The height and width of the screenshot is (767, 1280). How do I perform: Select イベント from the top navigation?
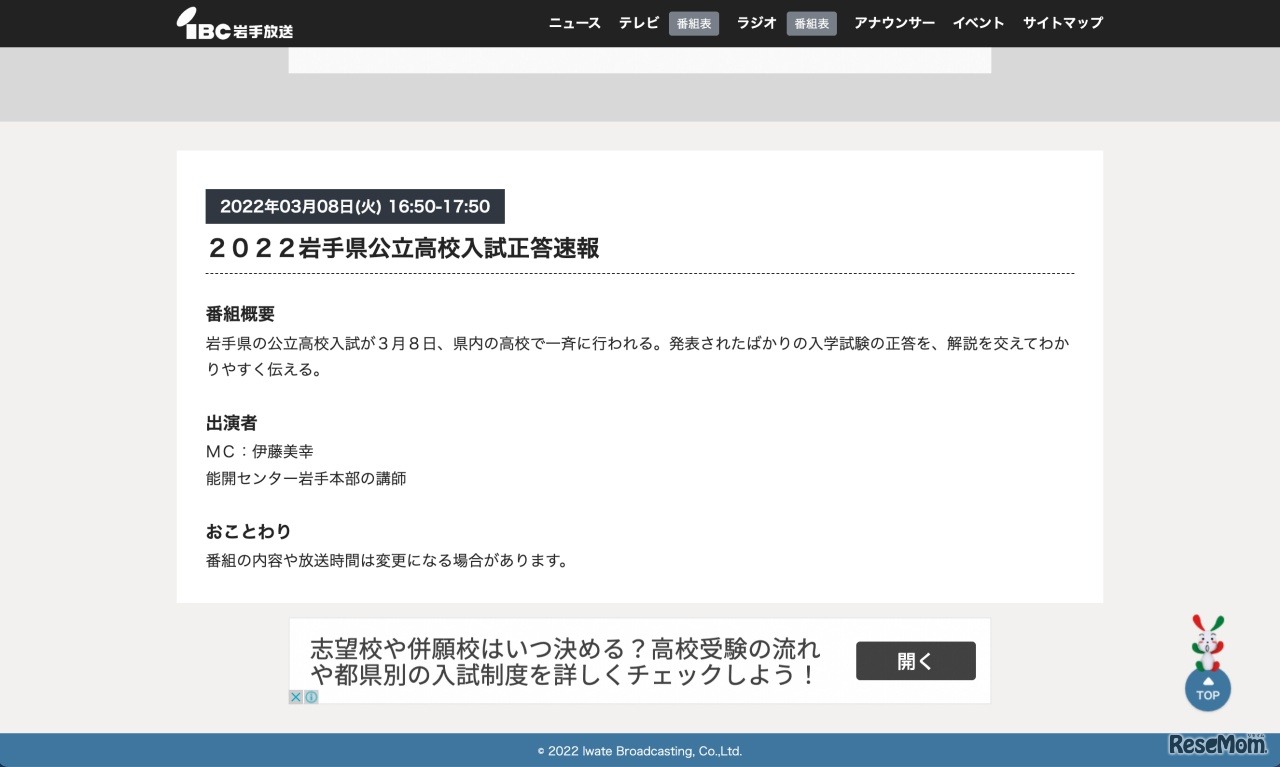(978, 22)
